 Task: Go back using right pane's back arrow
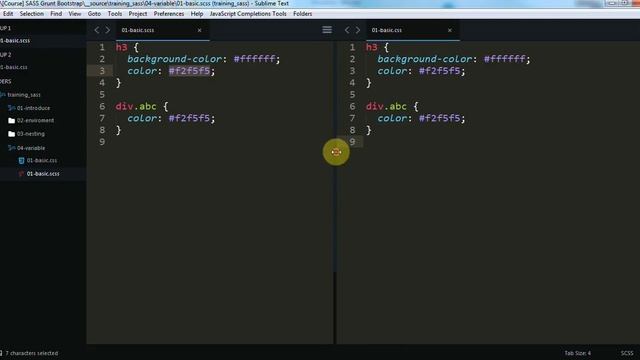click(x=347, y=30)
